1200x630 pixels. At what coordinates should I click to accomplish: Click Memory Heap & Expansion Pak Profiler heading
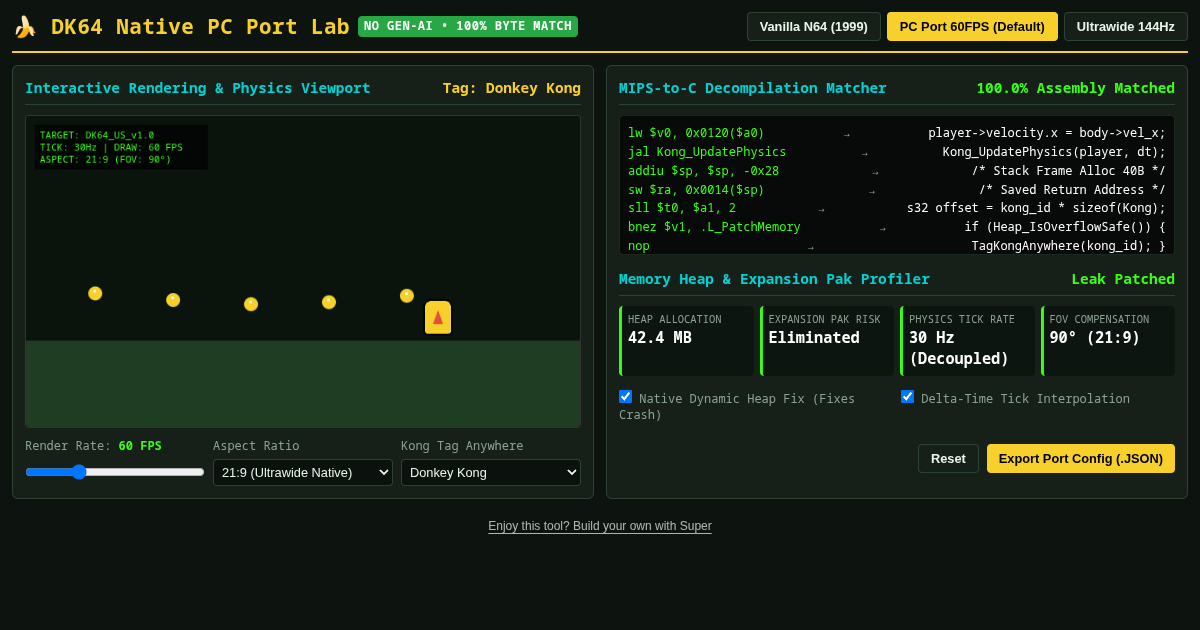click(x=774, y=279)
